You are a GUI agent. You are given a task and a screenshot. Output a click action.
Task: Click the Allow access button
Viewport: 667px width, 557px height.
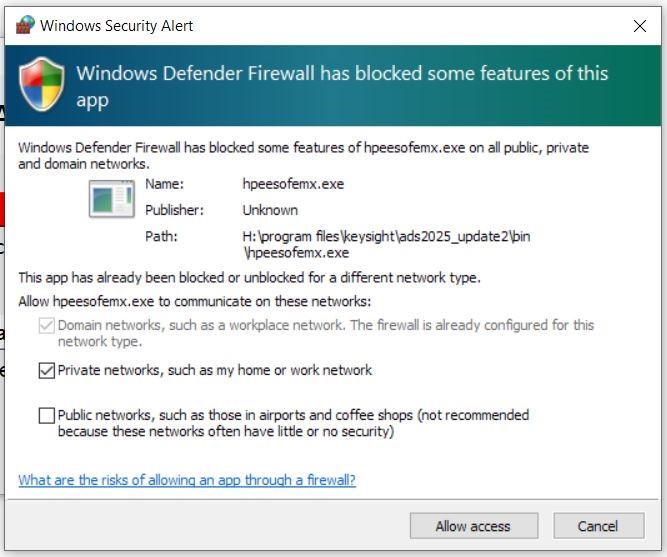(x=474, y=526)
